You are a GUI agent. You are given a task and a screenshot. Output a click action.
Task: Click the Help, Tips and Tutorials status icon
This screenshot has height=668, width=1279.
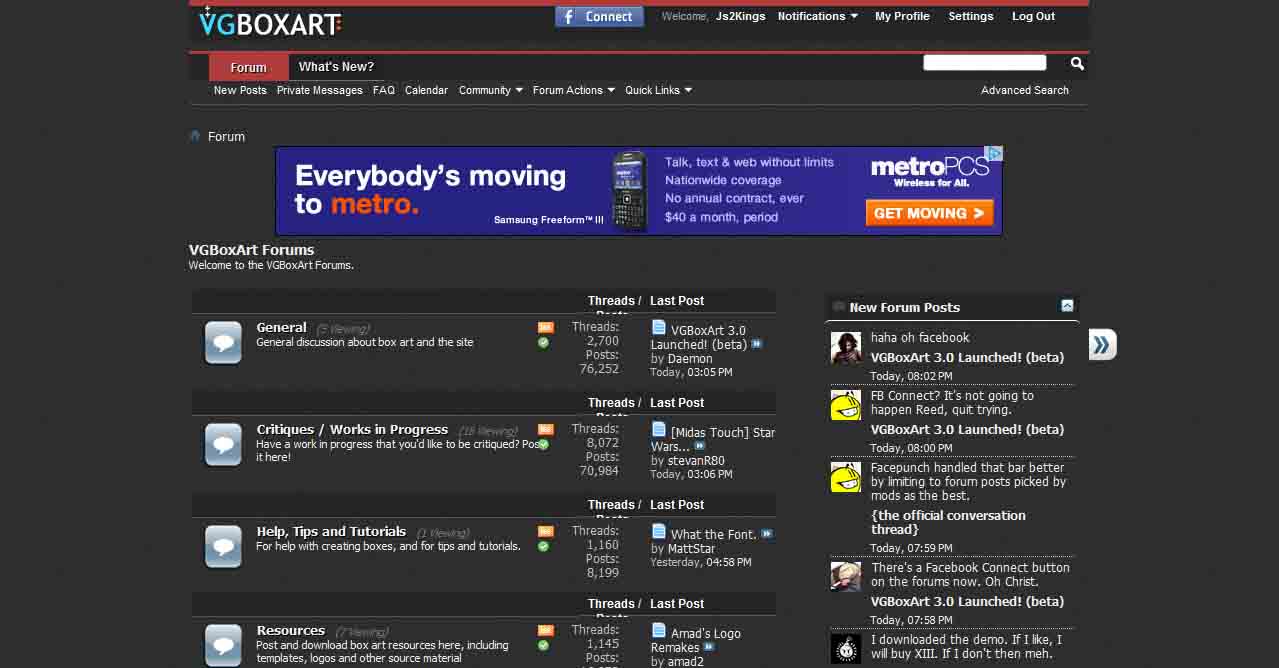pyautogui.click(x=223, y=546)
